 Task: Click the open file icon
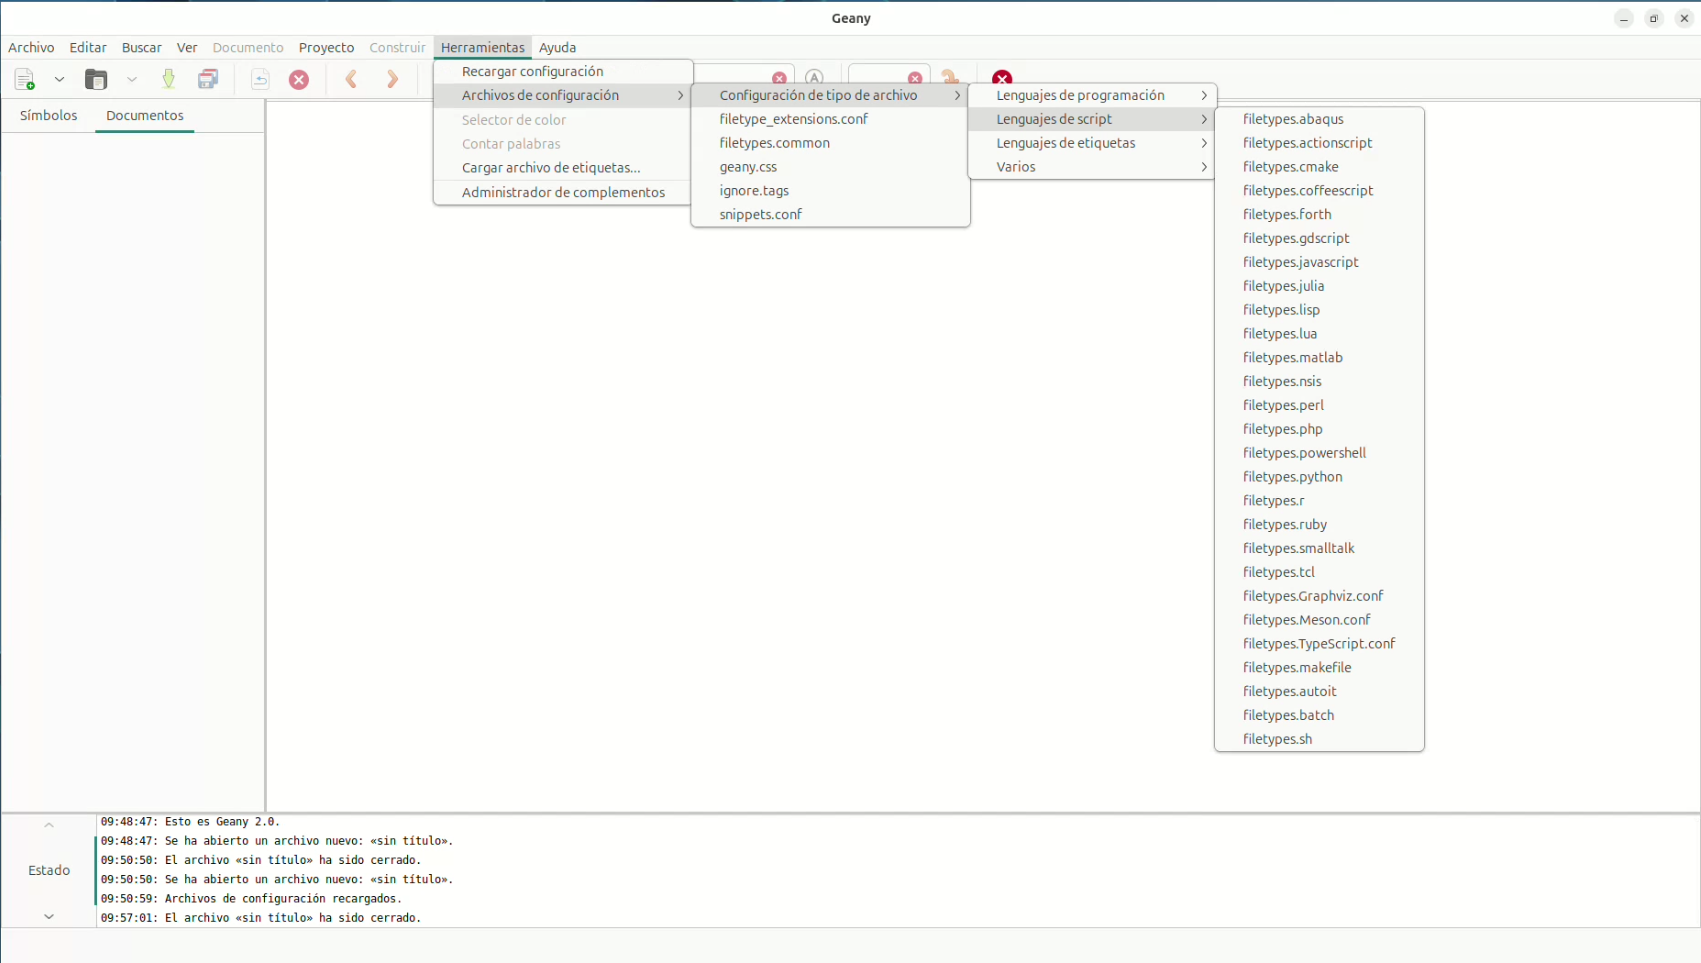96,79
